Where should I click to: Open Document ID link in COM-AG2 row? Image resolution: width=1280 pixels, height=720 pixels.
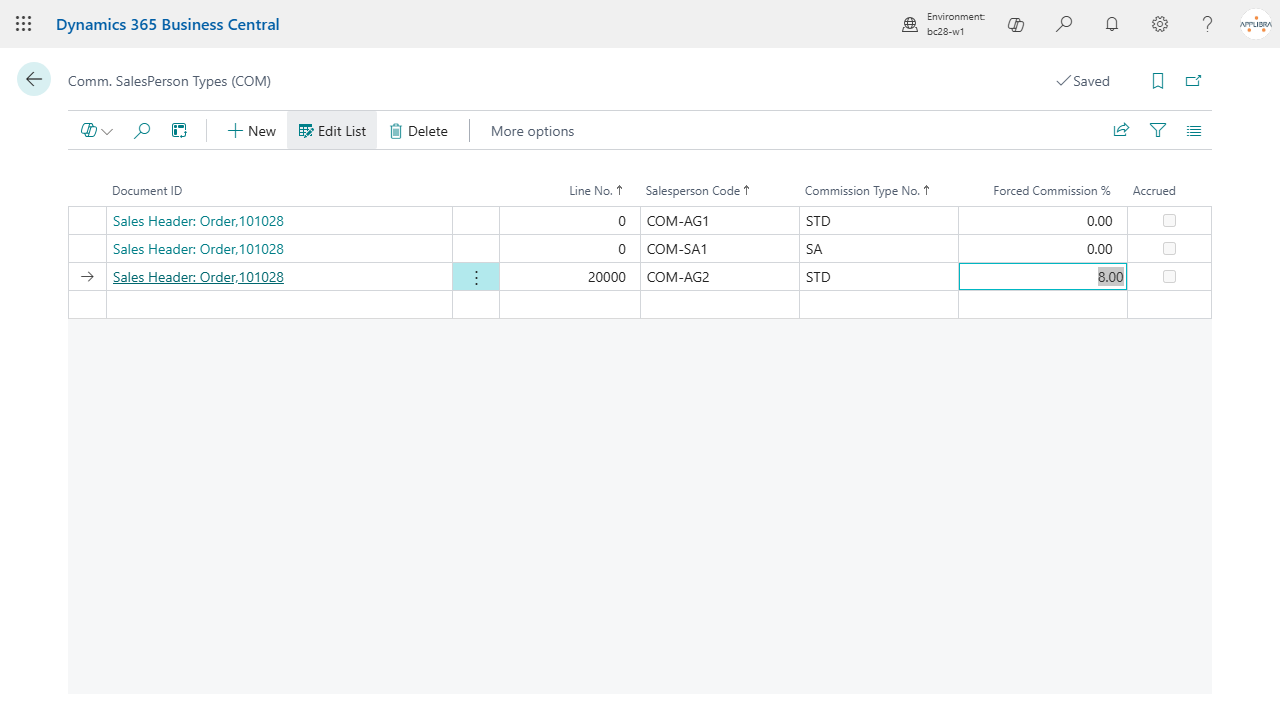tap(198, 277)
